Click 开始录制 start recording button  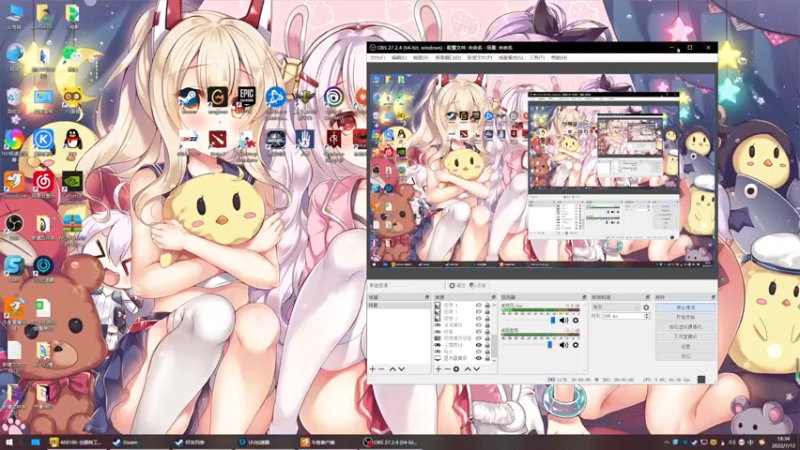685,317
